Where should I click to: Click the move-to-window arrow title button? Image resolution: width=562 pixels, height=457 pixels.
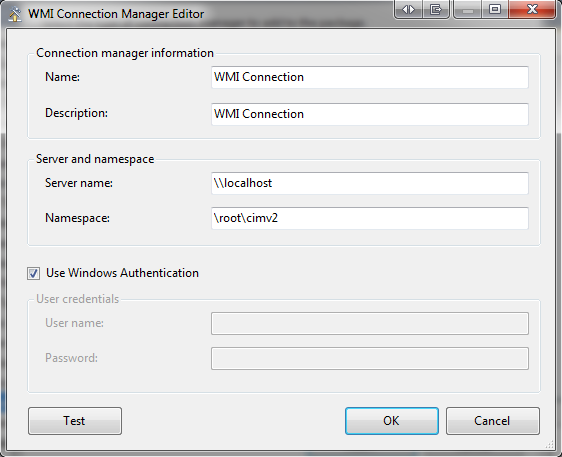point(435,9)
